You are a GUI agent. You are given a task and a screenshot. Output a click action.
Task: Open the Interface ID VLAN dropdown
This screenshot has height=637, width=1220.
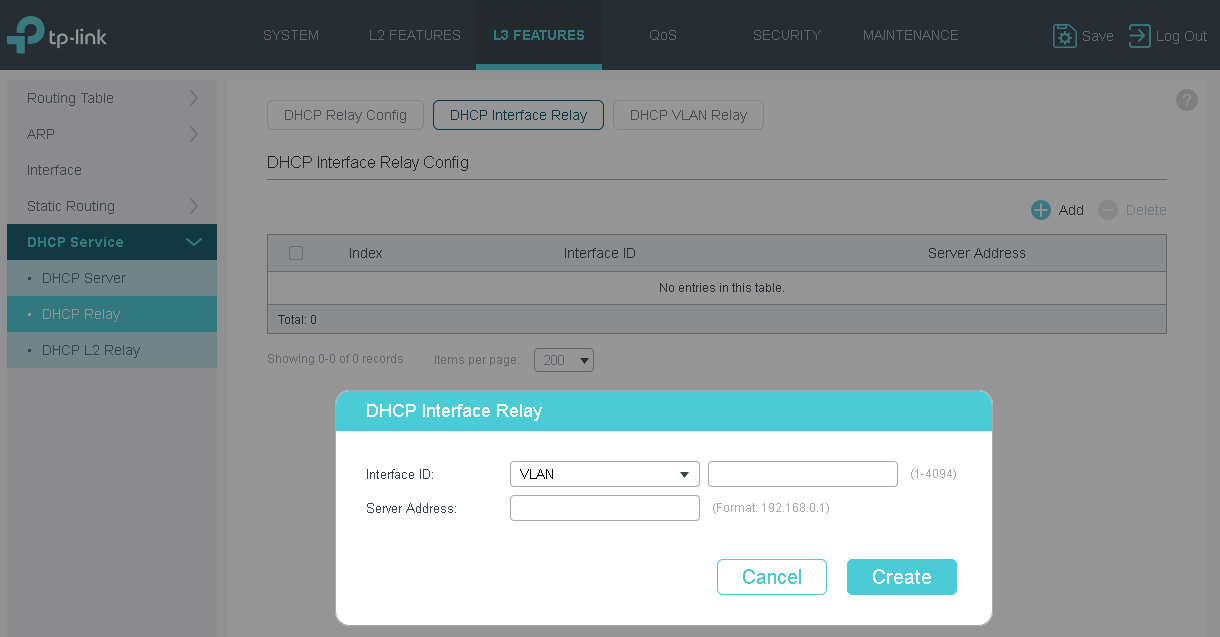point(604,474)
